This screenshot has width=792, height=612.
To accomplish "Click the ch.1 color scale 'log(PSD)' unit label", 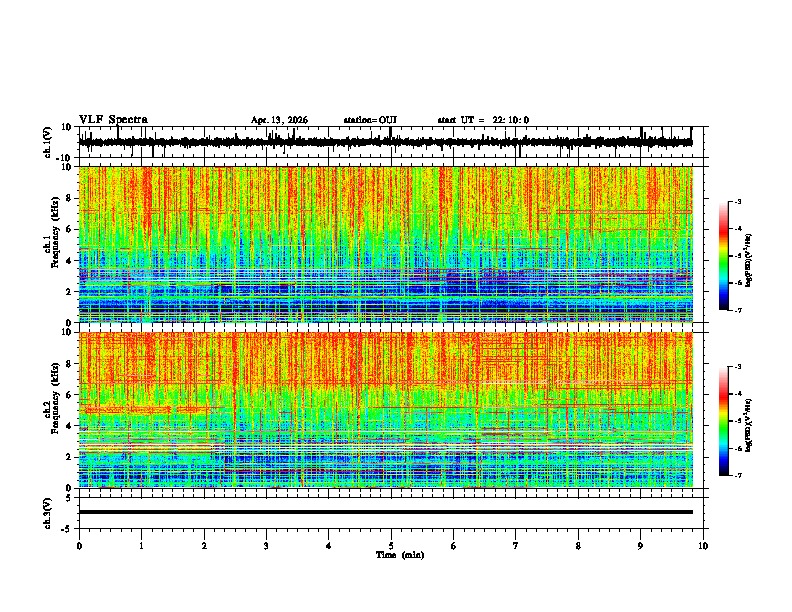I will tap(748, 261).
